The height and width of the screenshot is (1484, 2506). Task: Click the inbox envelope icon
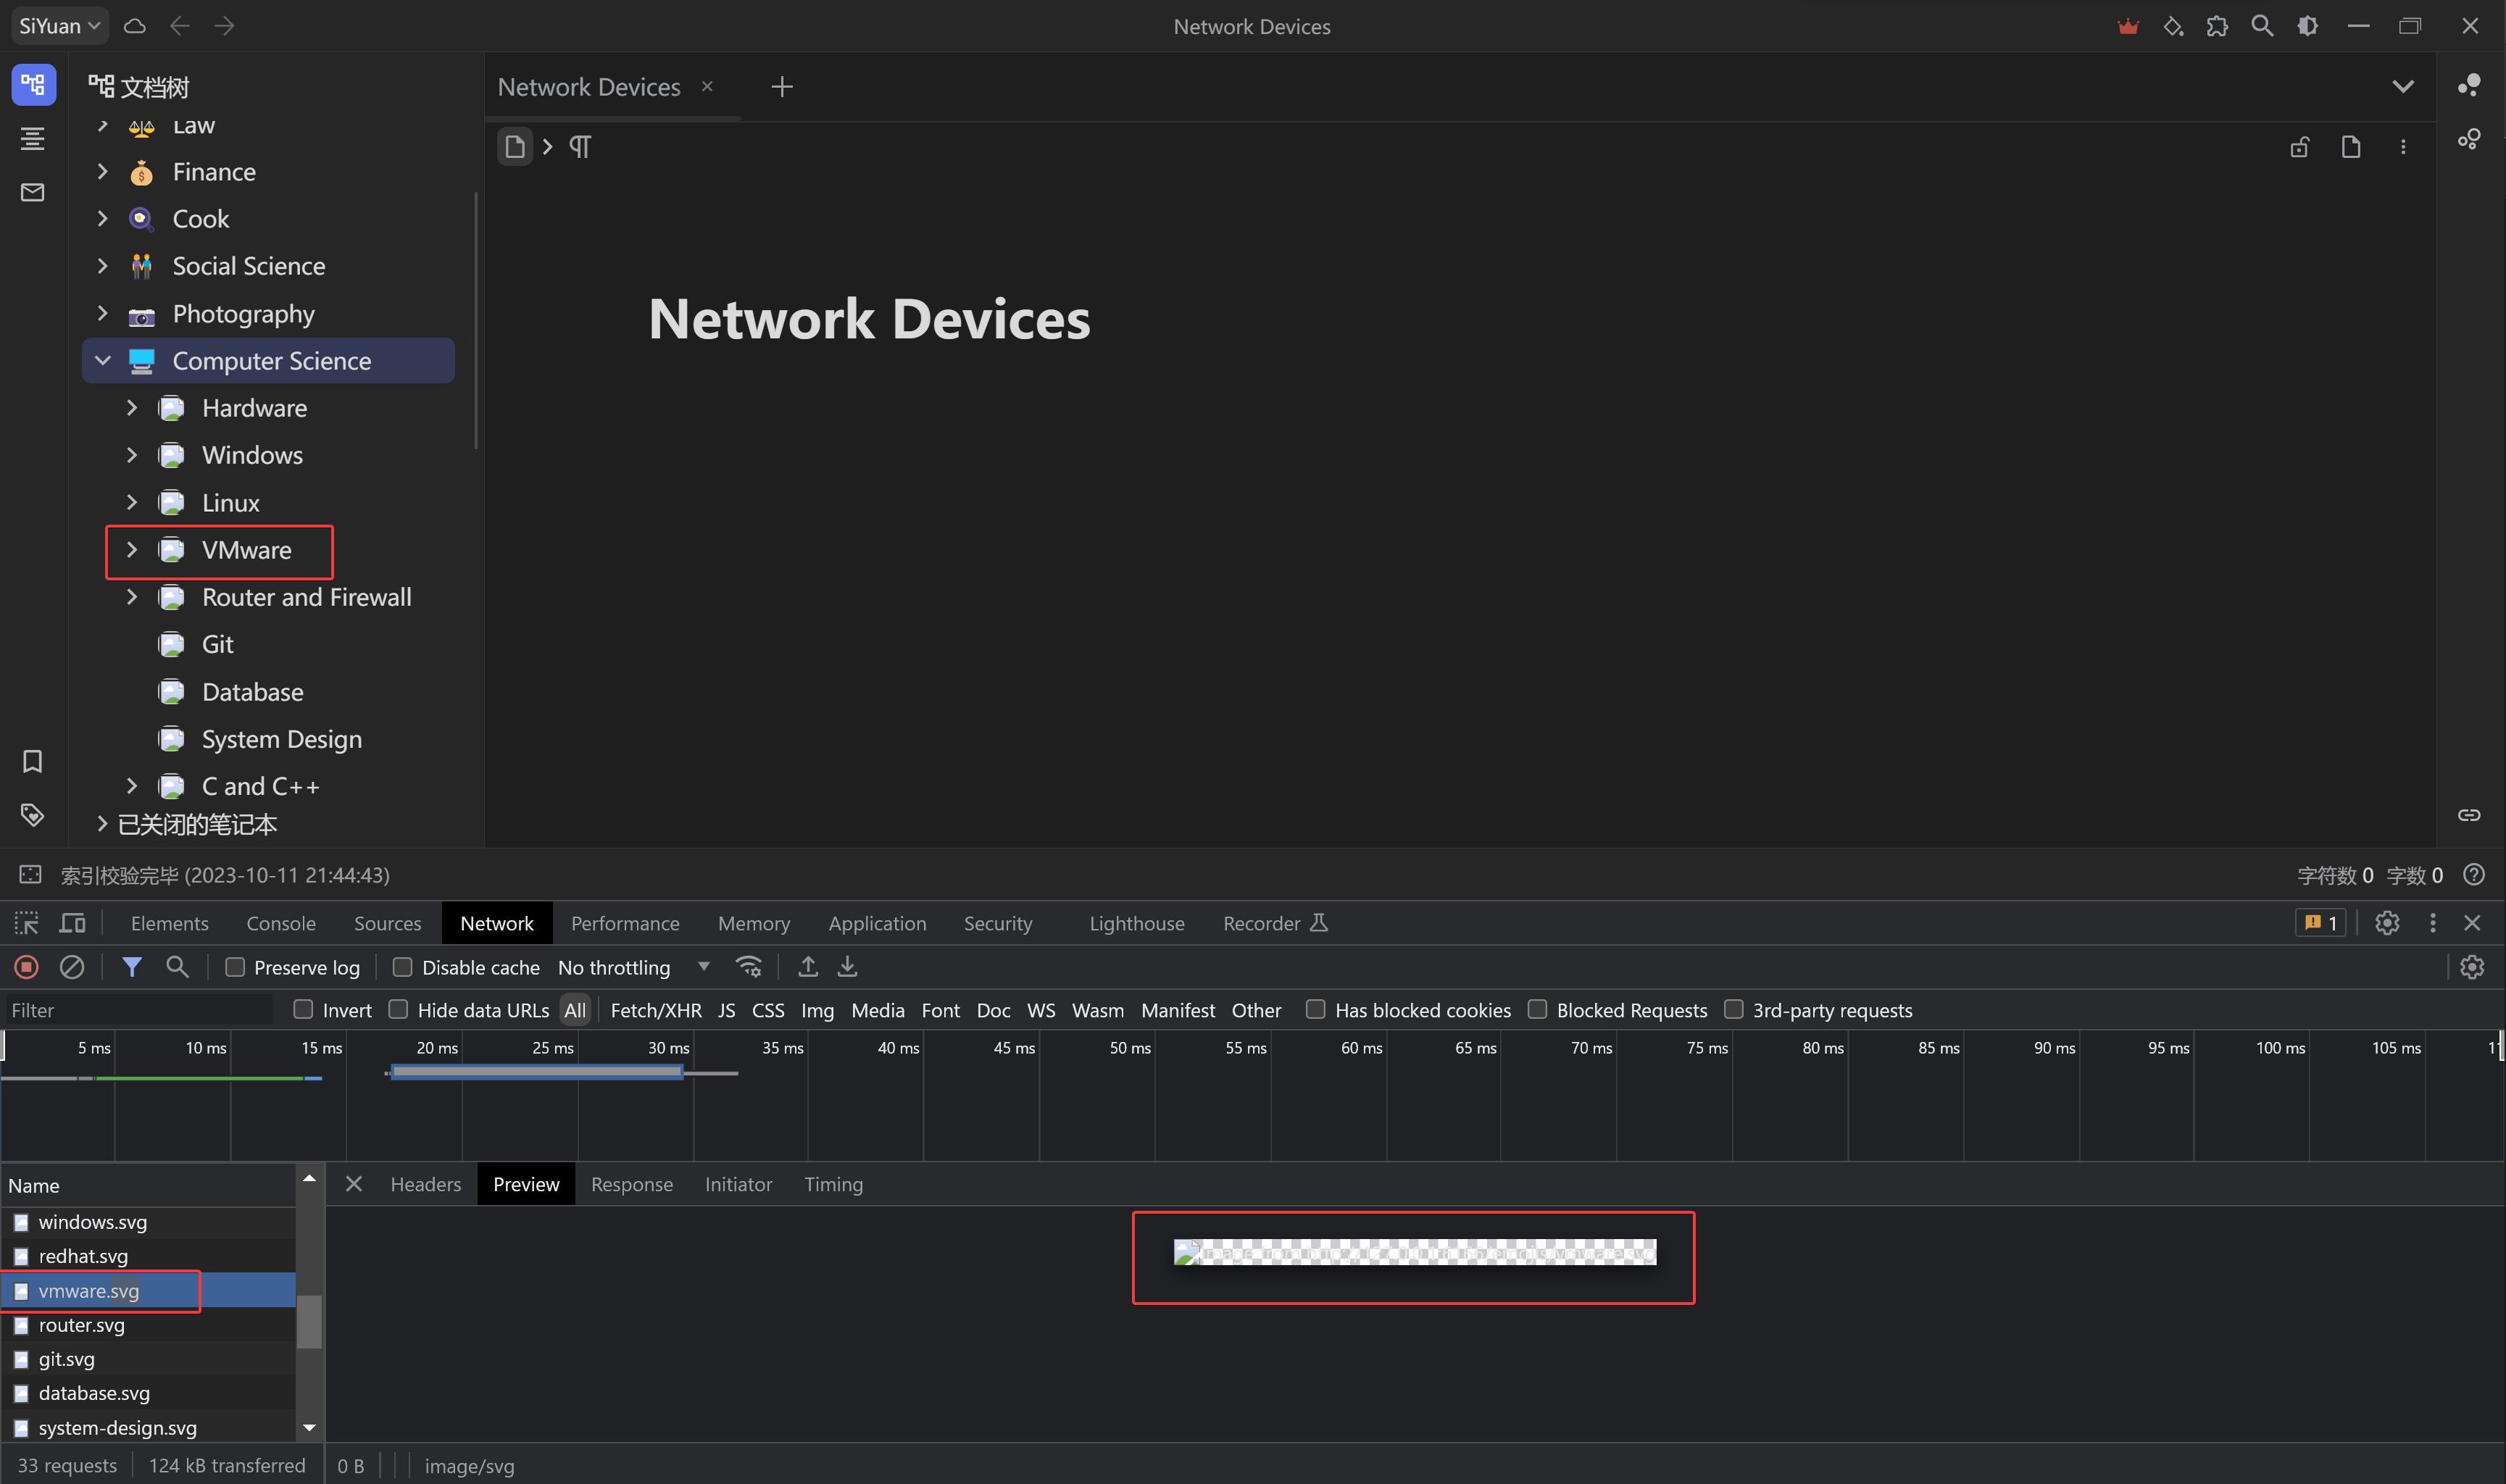coord(32,192)
